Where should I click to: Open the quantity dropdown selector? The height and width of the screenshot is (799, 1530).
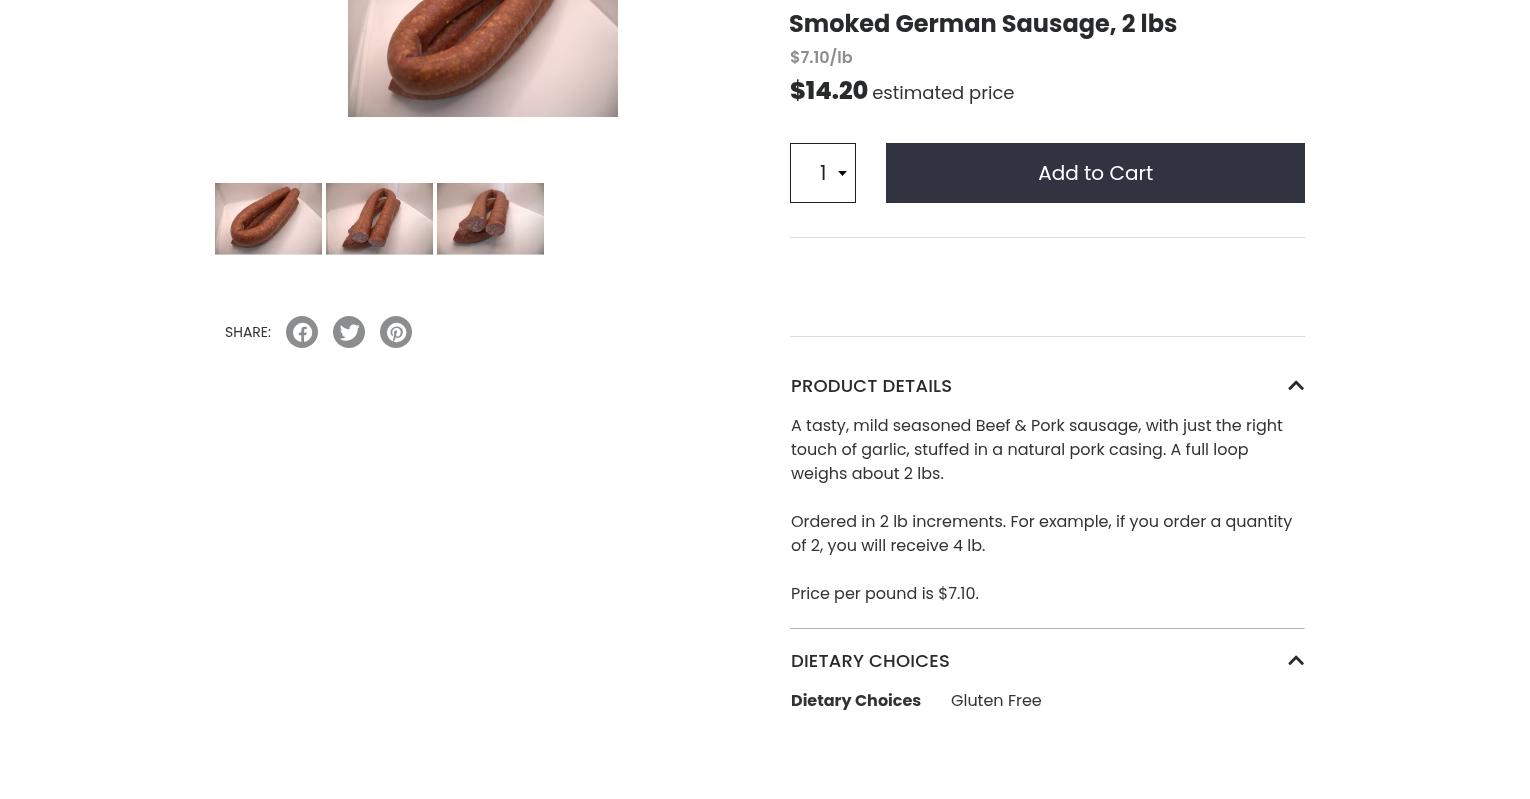(x=823, y=173)
